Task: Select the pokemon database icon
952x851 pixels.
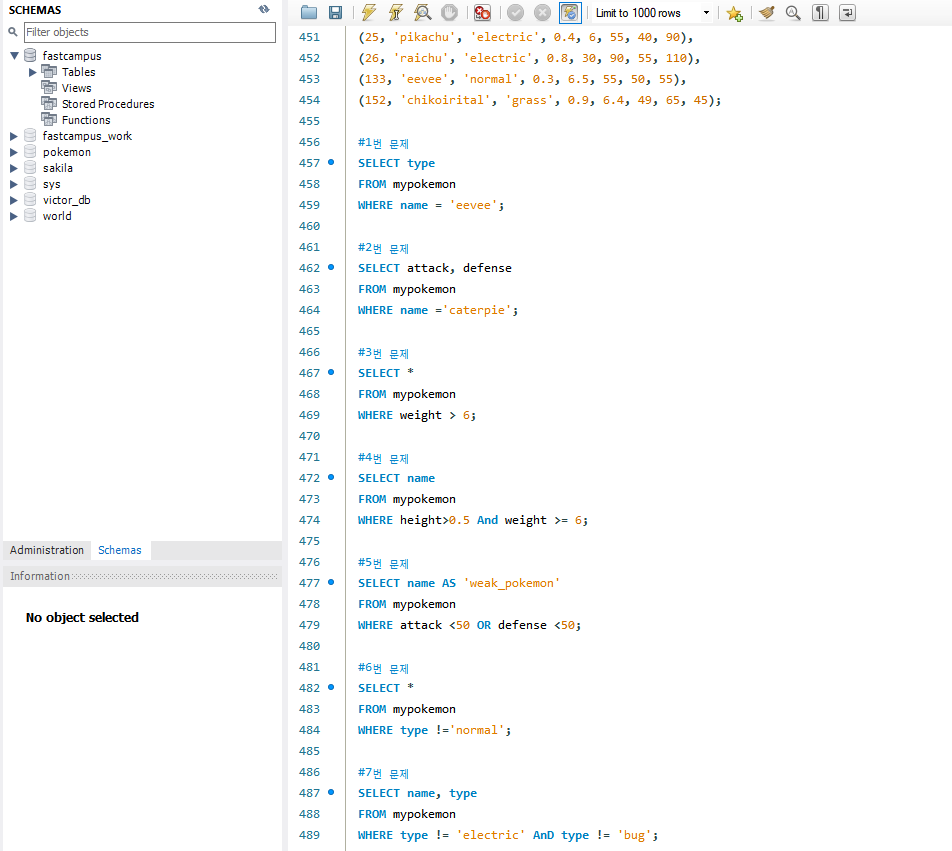Action: click(x=30, y=152)
